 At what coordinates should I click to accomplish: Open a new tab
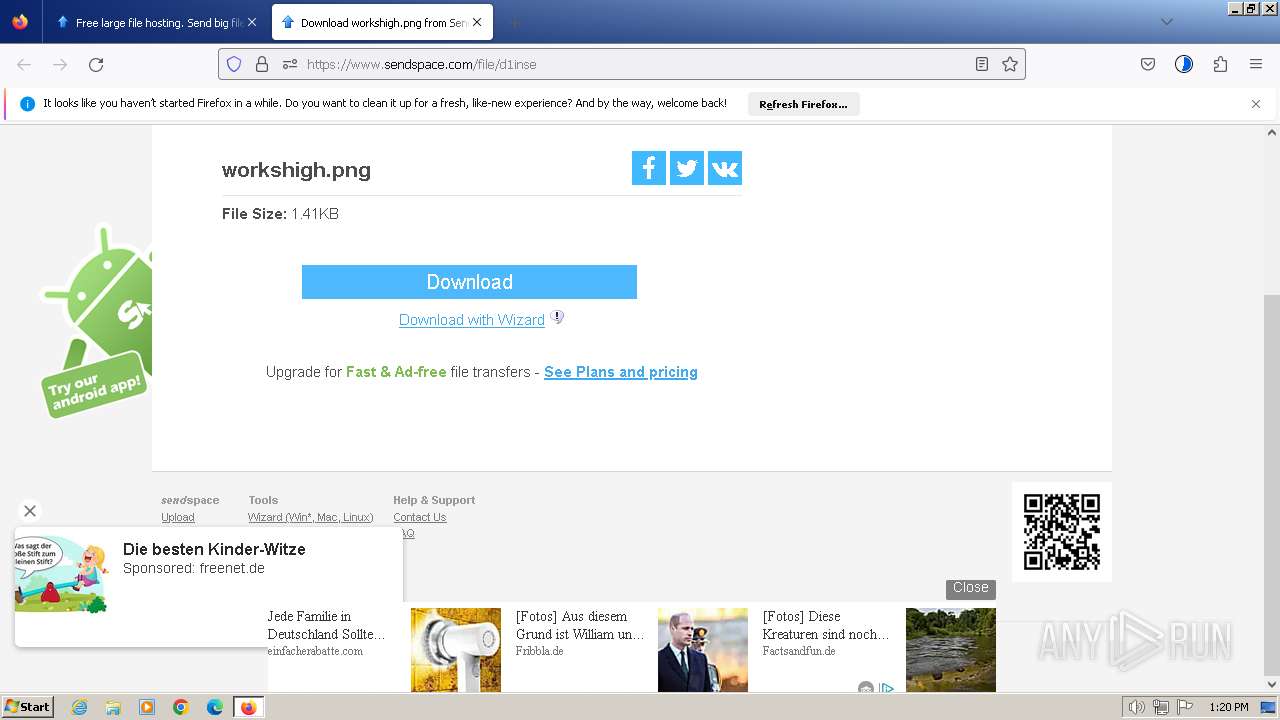point(514,22)
